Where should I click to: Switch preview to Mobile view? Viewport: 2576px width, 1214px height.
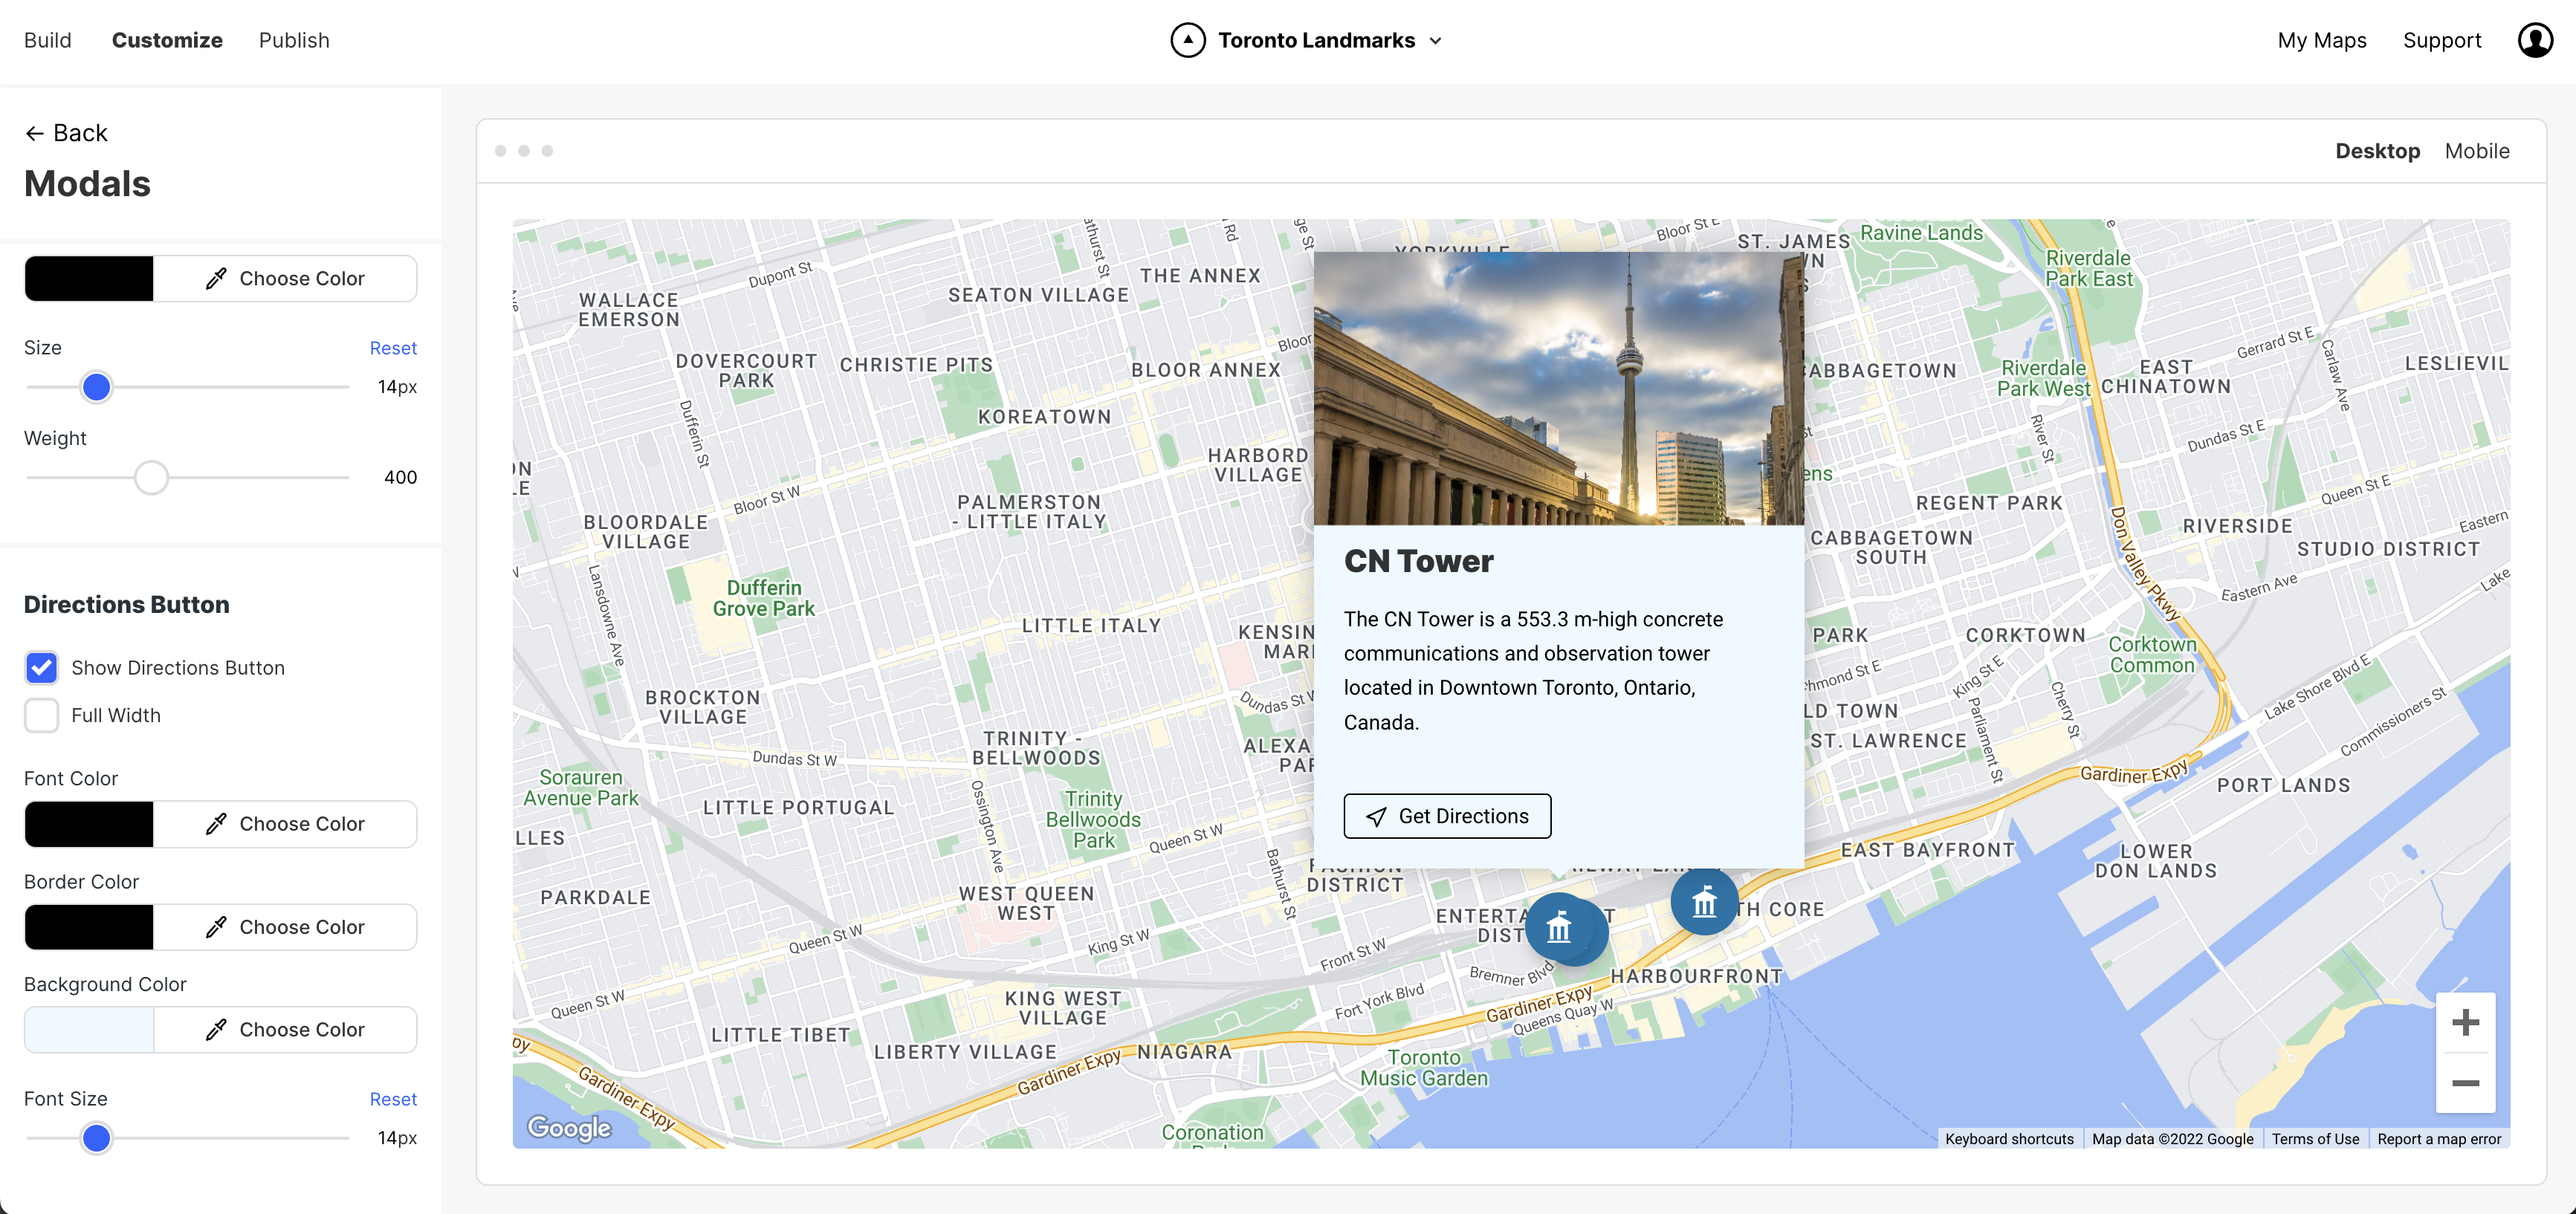(2476, 151)
